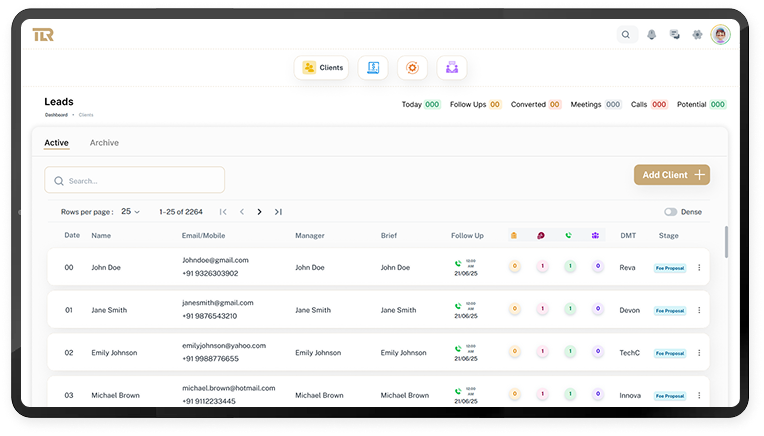
Task: Click the red chat column header icon
Action: pos(541,236)
